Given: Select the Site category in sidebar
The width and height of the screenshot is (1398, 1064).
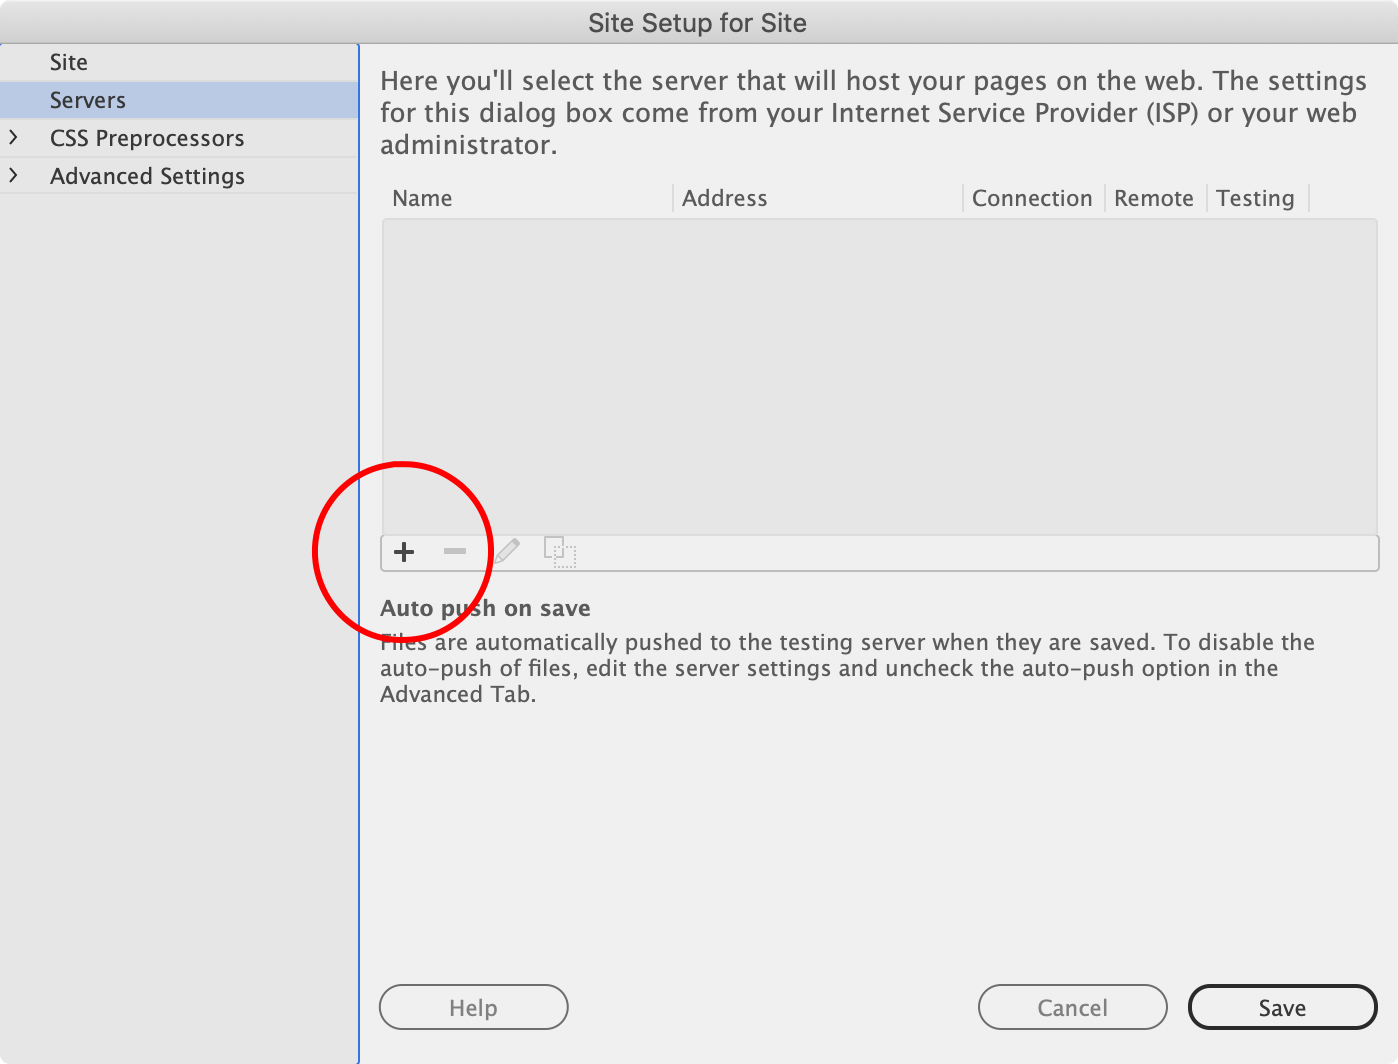Looking at the screenshot, I should pos(68,61).
